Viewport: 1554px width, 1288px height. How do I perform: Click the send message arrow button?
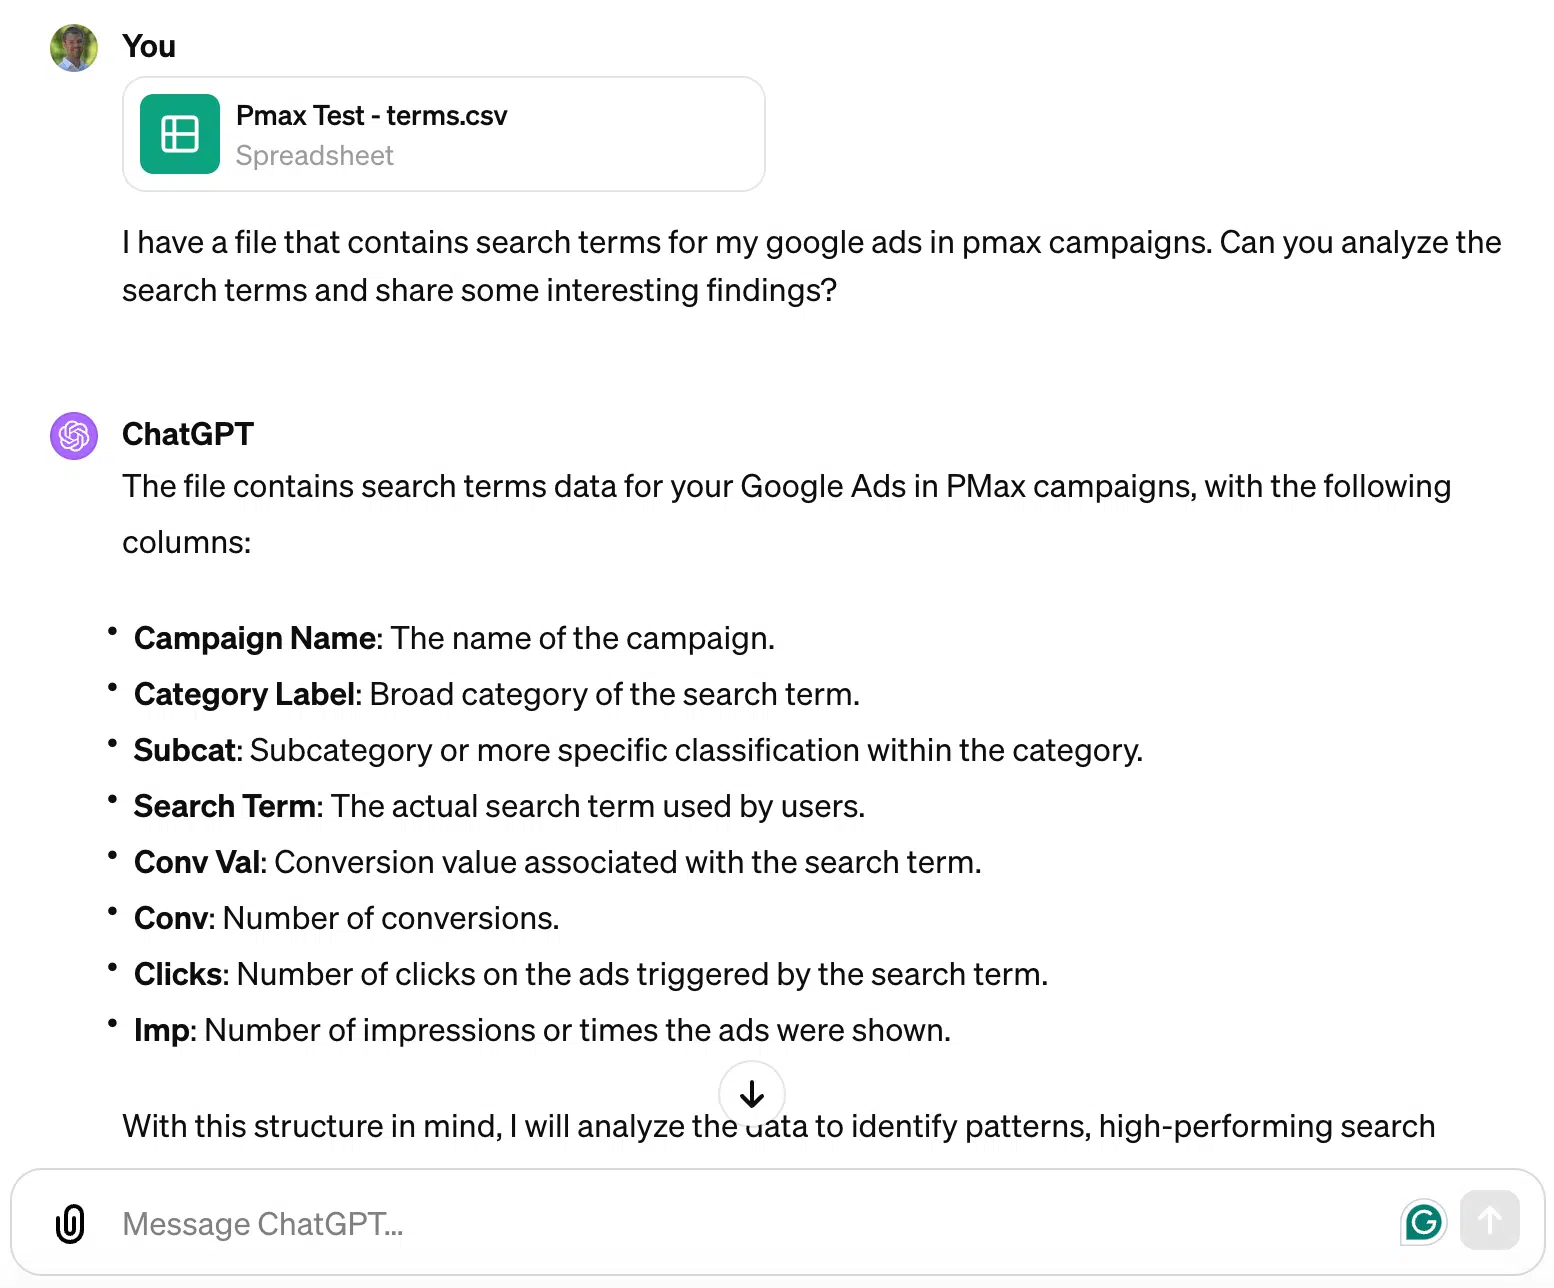pyautogui.click(x=1489, y=1220)
